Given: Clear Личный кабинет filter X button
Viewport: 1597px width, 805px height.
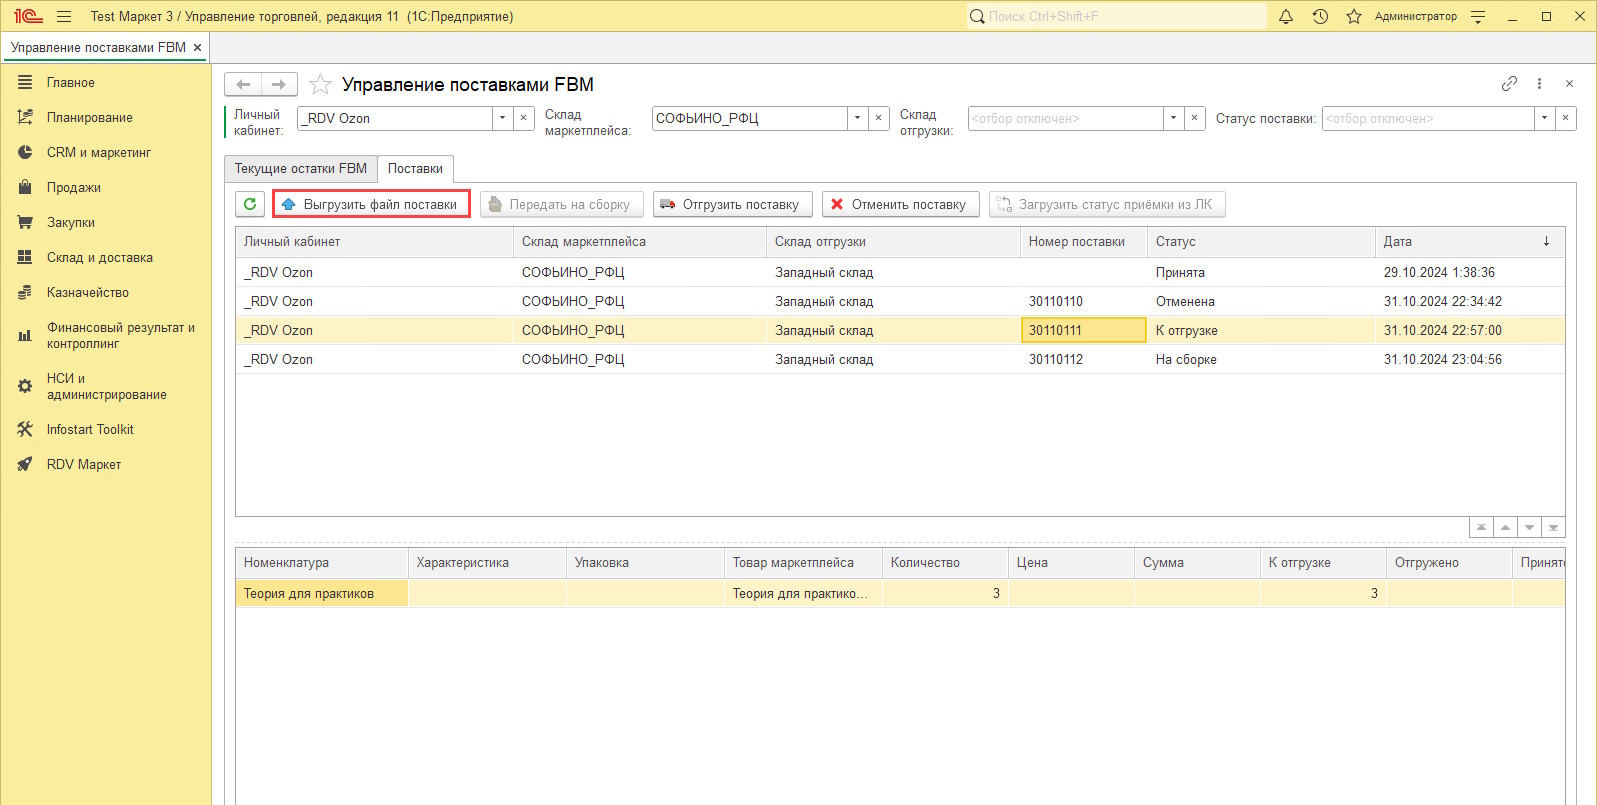Looking at the screenshot, I should click(523, 118).
